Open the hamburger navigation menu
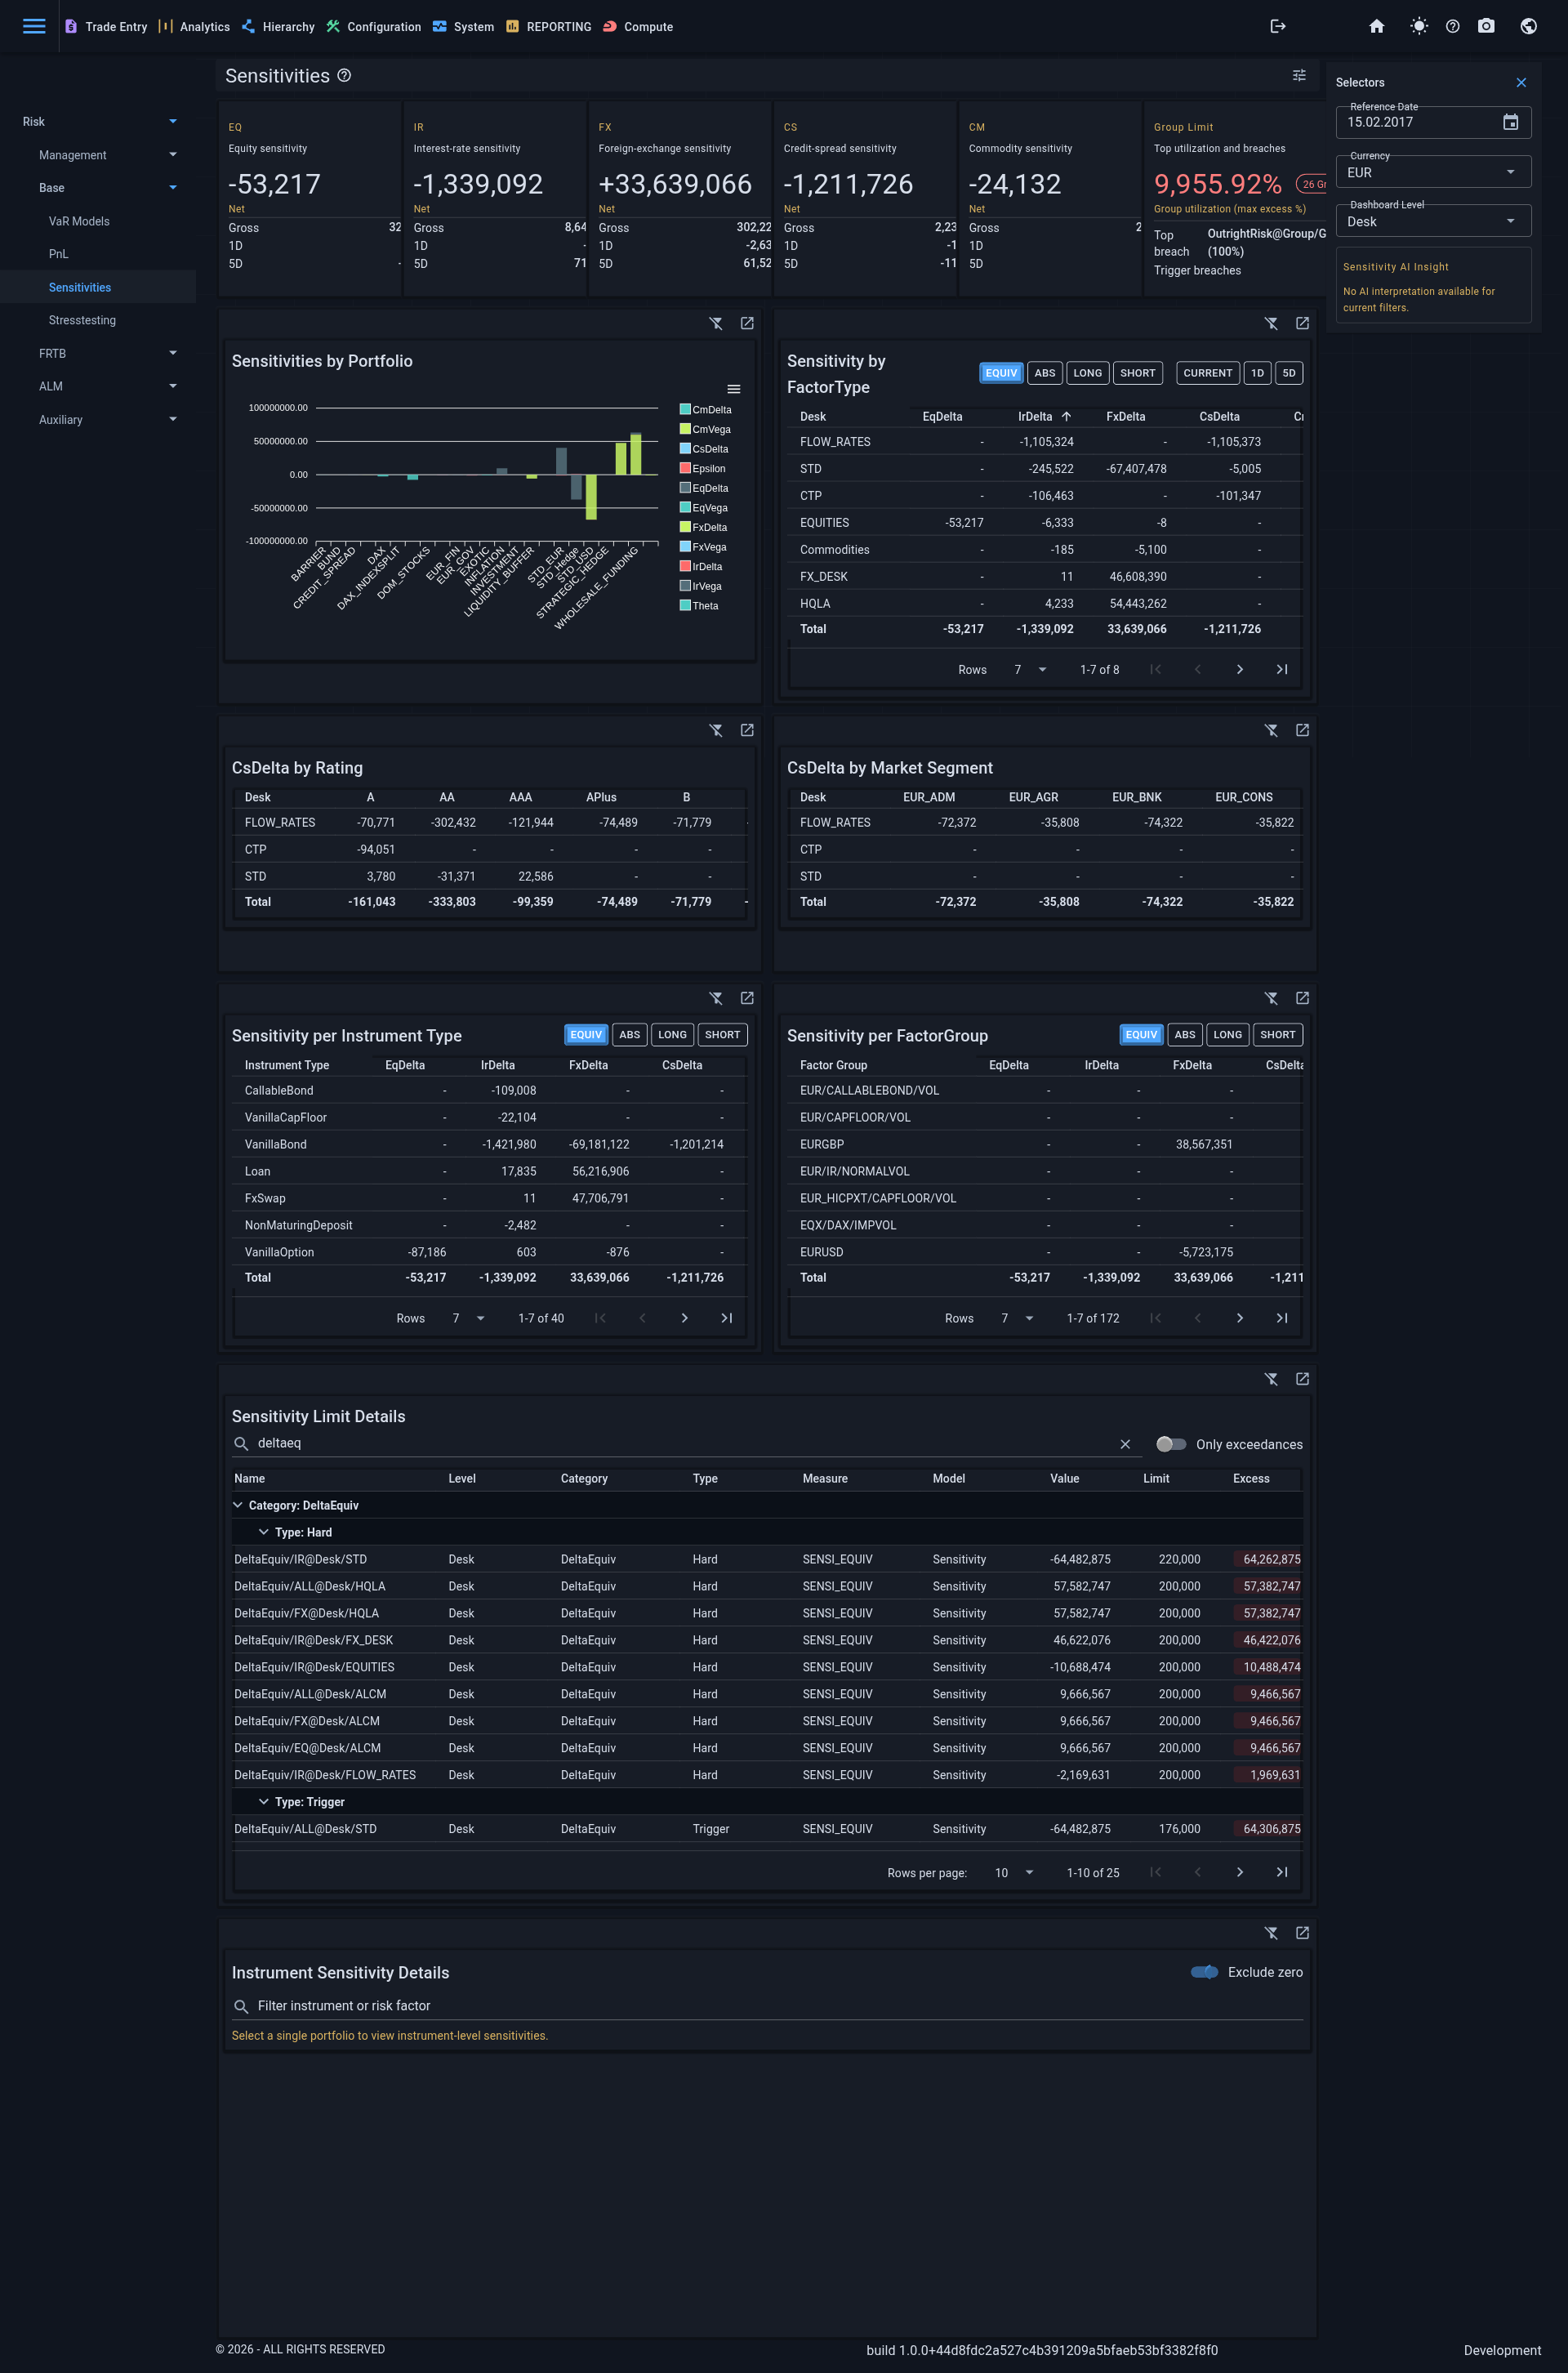 pos(34,26)
